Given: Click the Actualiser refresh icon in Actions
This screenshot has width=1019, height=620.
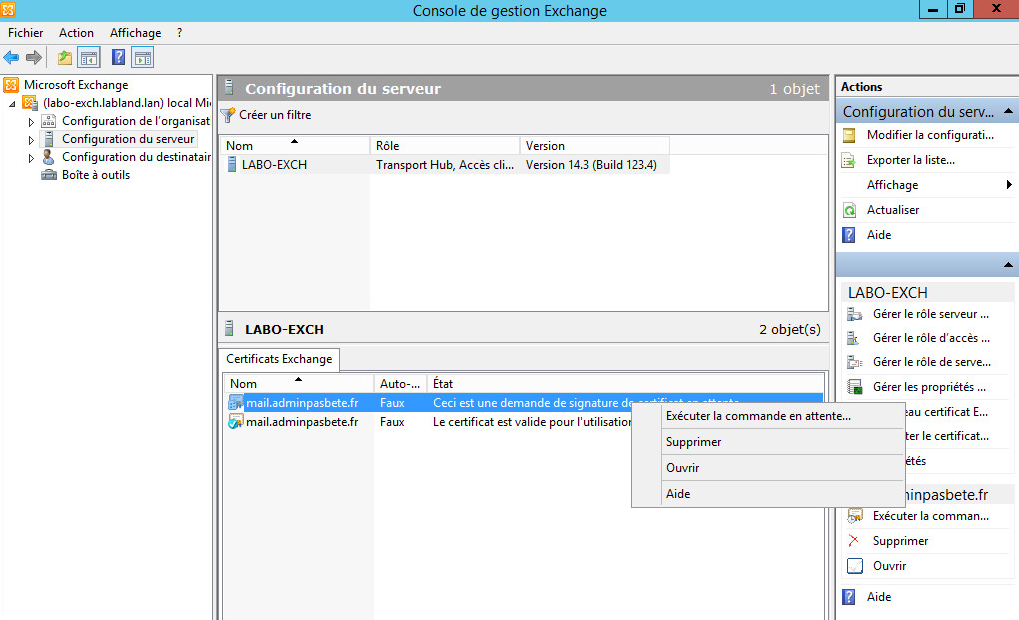Looking at the screenshot, I should (x=850, y=210).
